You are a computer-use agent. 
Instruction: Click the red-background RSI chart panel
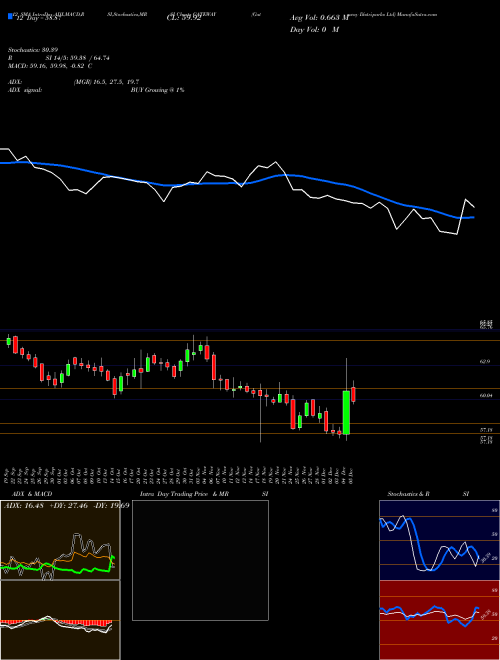440,620
